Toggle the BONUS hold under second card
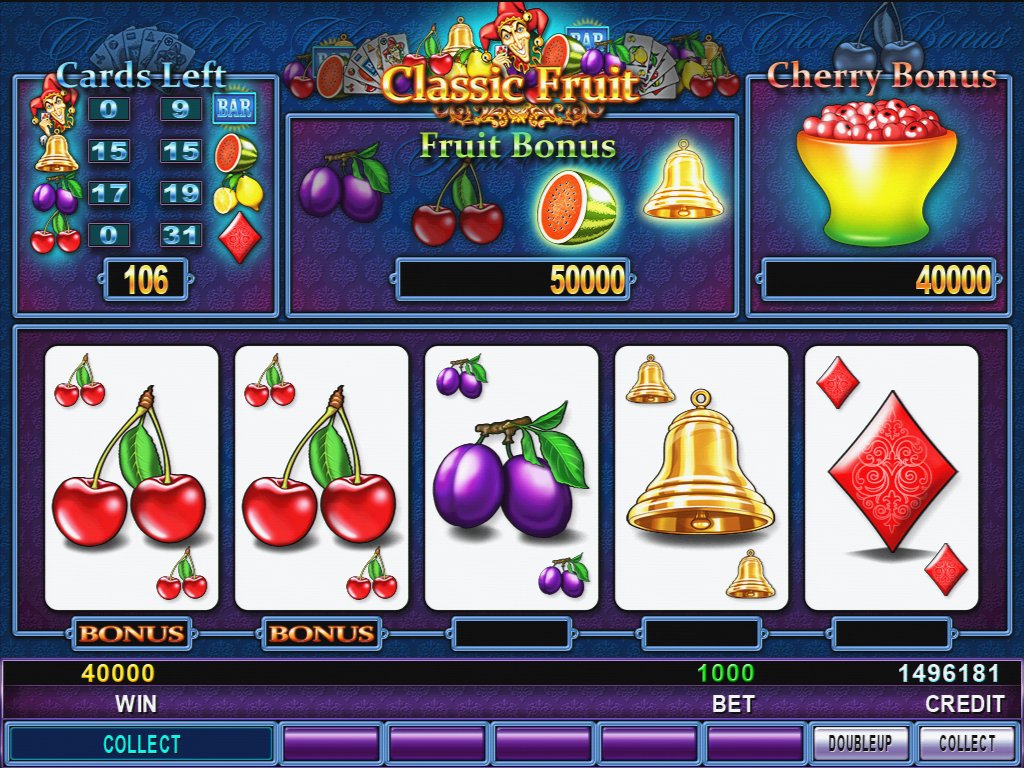 pos(321,633)
